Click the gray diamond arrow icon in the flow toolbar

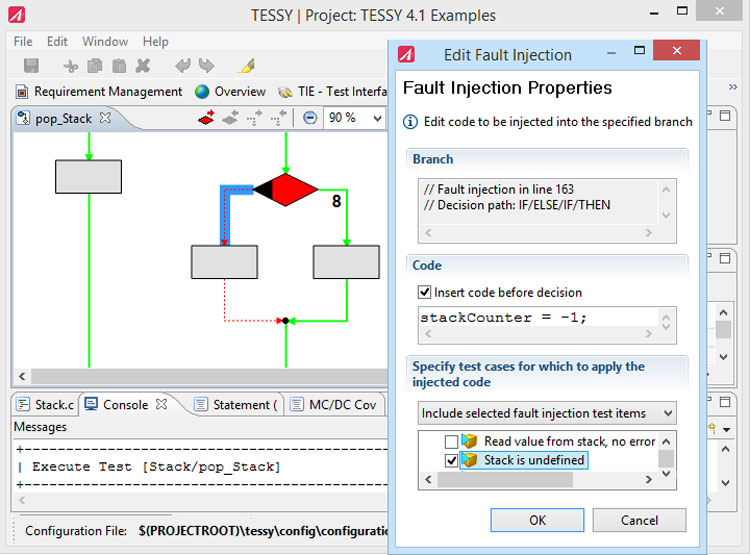[231, 117]
